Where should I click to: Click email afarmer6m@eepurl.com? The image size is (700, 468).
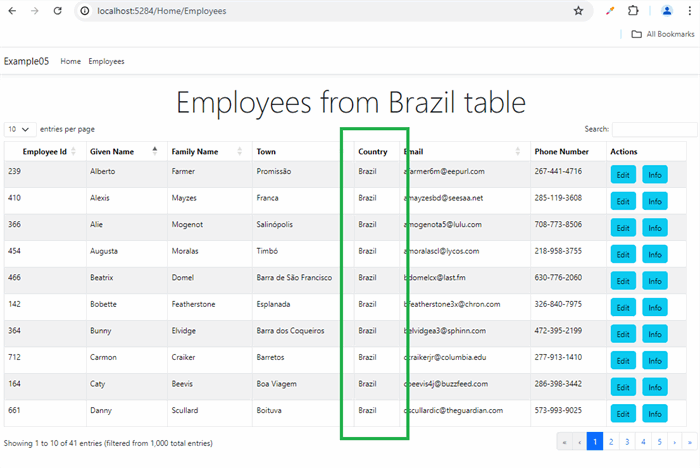point(444,171)
